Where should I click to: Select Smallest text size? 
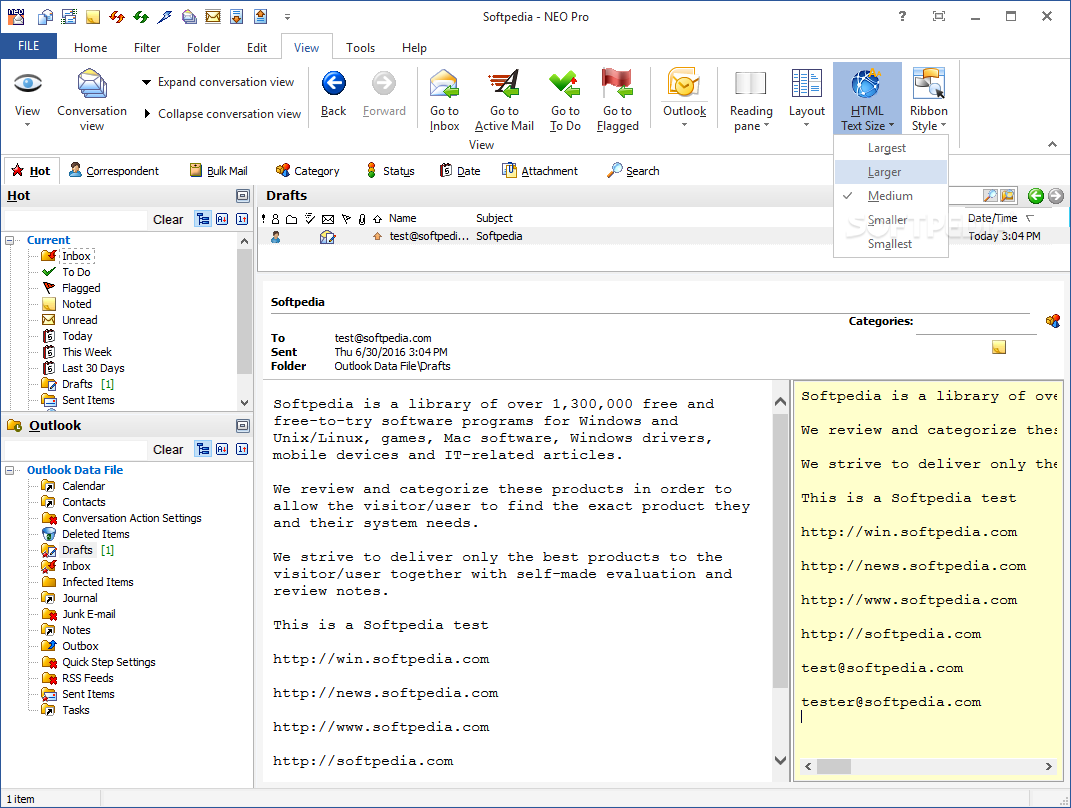[x=891, y=244]
